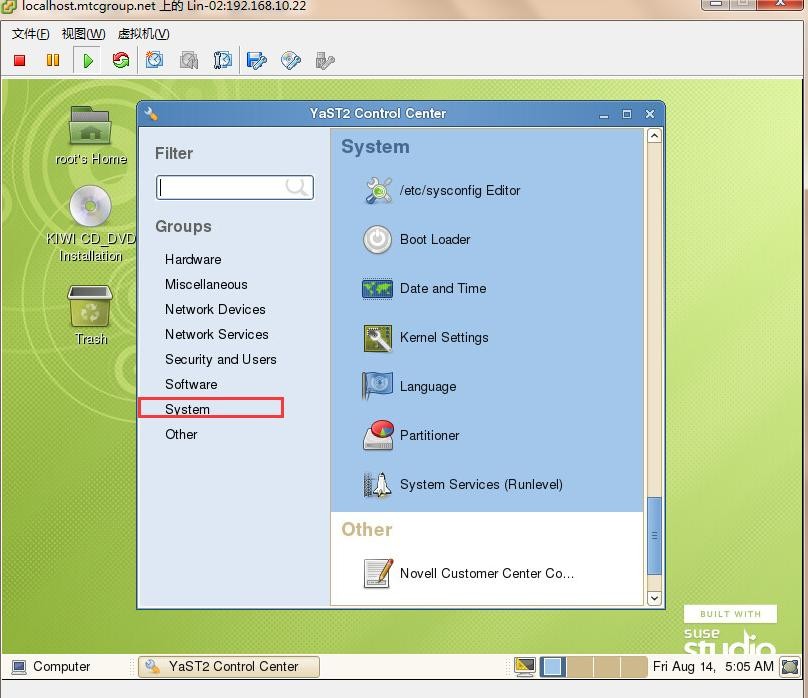Screen dimensions: 808x698
Task: Open Date and Time settings
Action: pos(424,288)
